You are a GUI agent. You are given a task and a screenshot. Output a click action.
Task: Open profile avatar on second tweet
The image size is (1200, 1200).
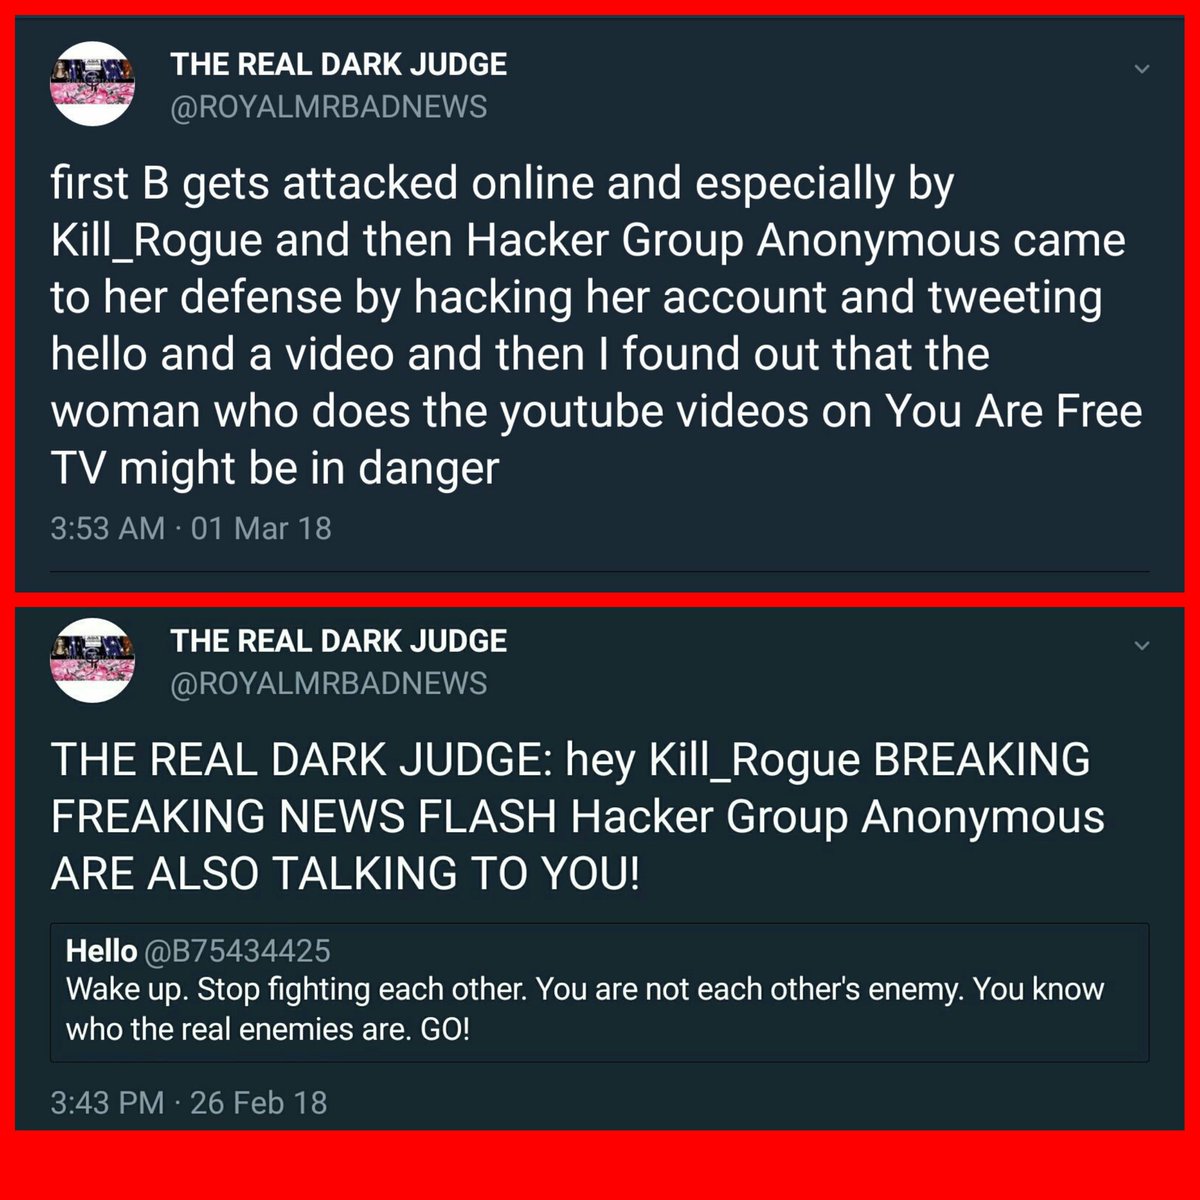click(x=92, y=660)
